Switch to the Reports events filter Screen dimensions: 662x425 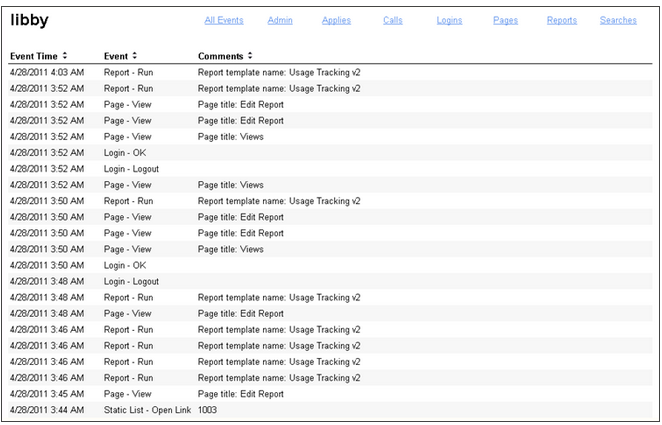tap(561, 21)
